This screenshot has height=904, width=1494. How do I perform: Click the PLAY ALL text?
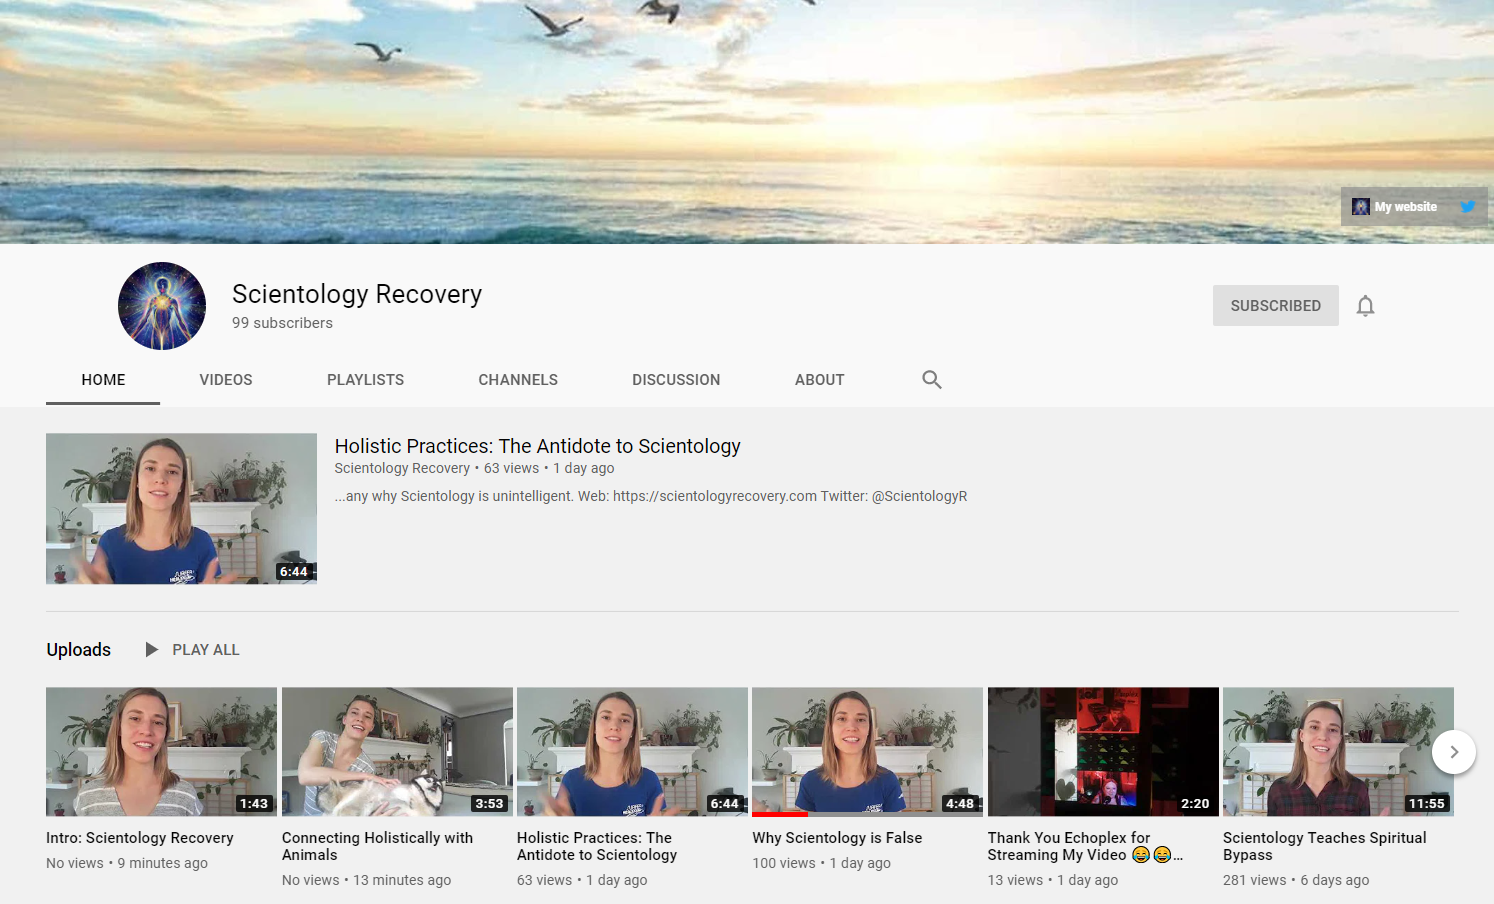point(206,650)
